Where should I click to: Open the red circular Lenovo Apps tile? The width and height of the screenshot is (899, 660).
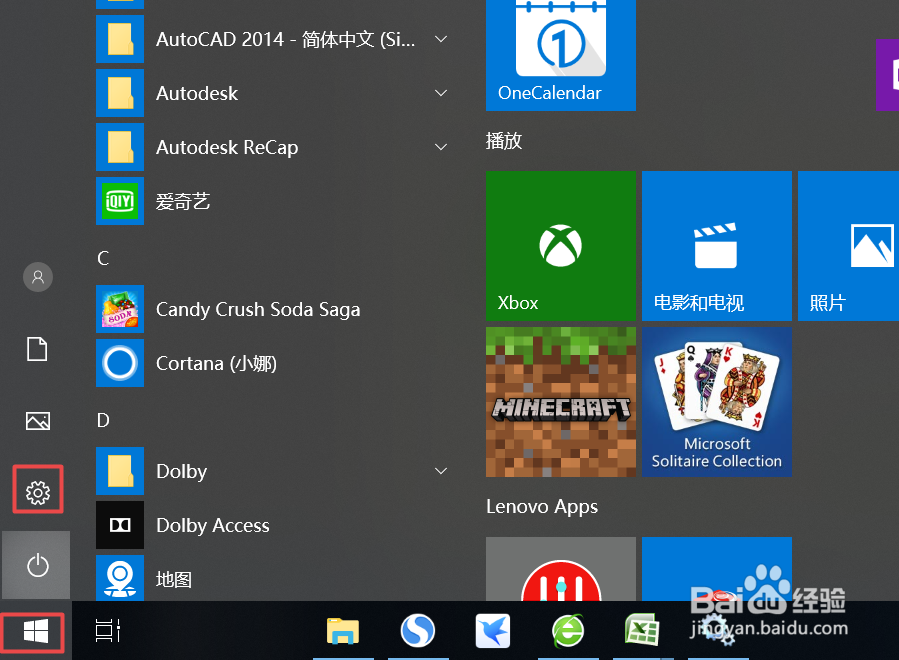[x=561, y=569]
